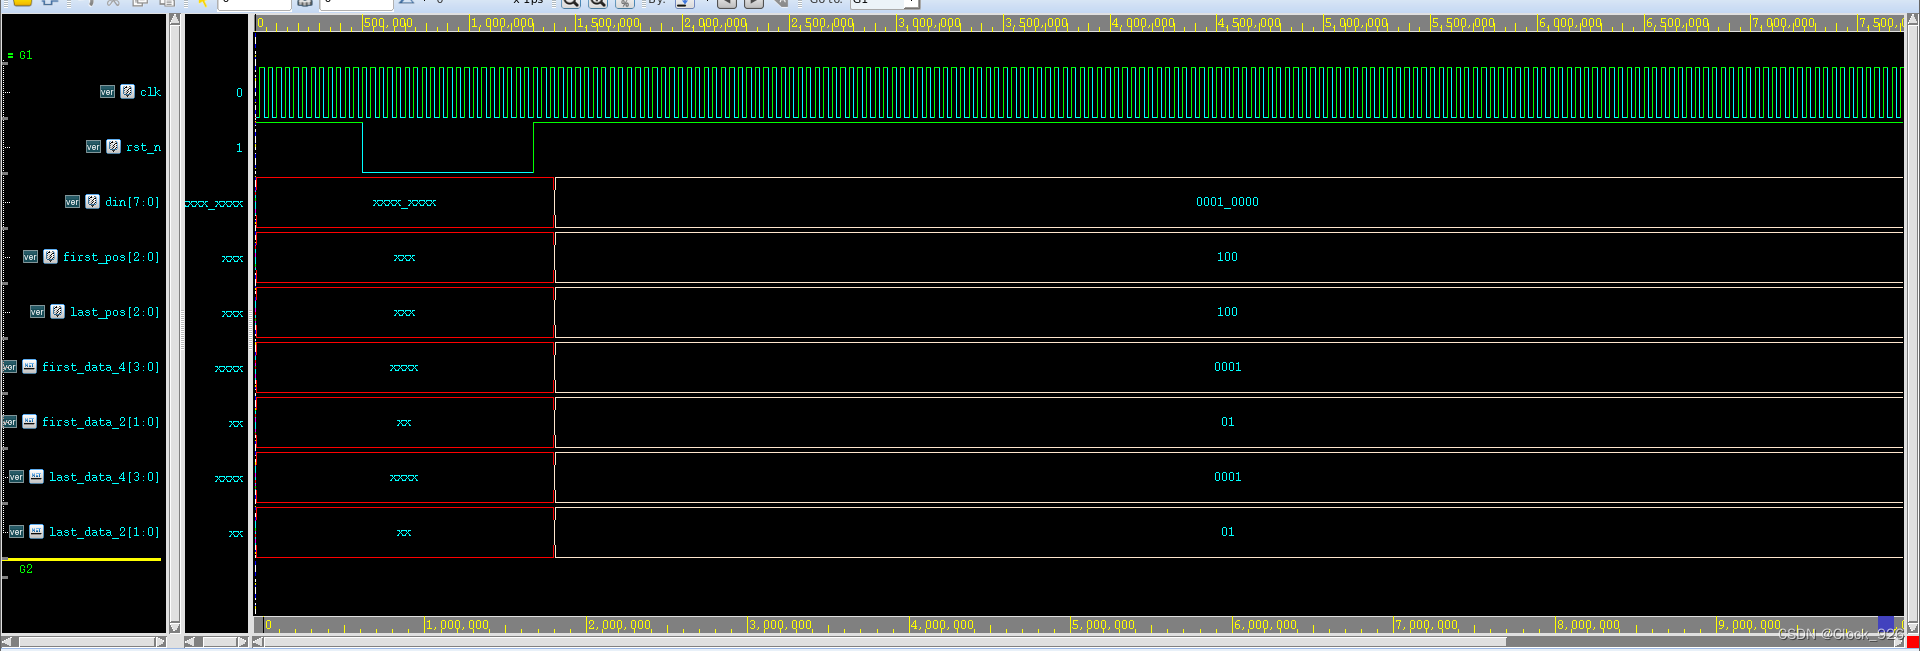Click the signal type icon beside rst_n
1920x651 pixels.
[114, 146]
